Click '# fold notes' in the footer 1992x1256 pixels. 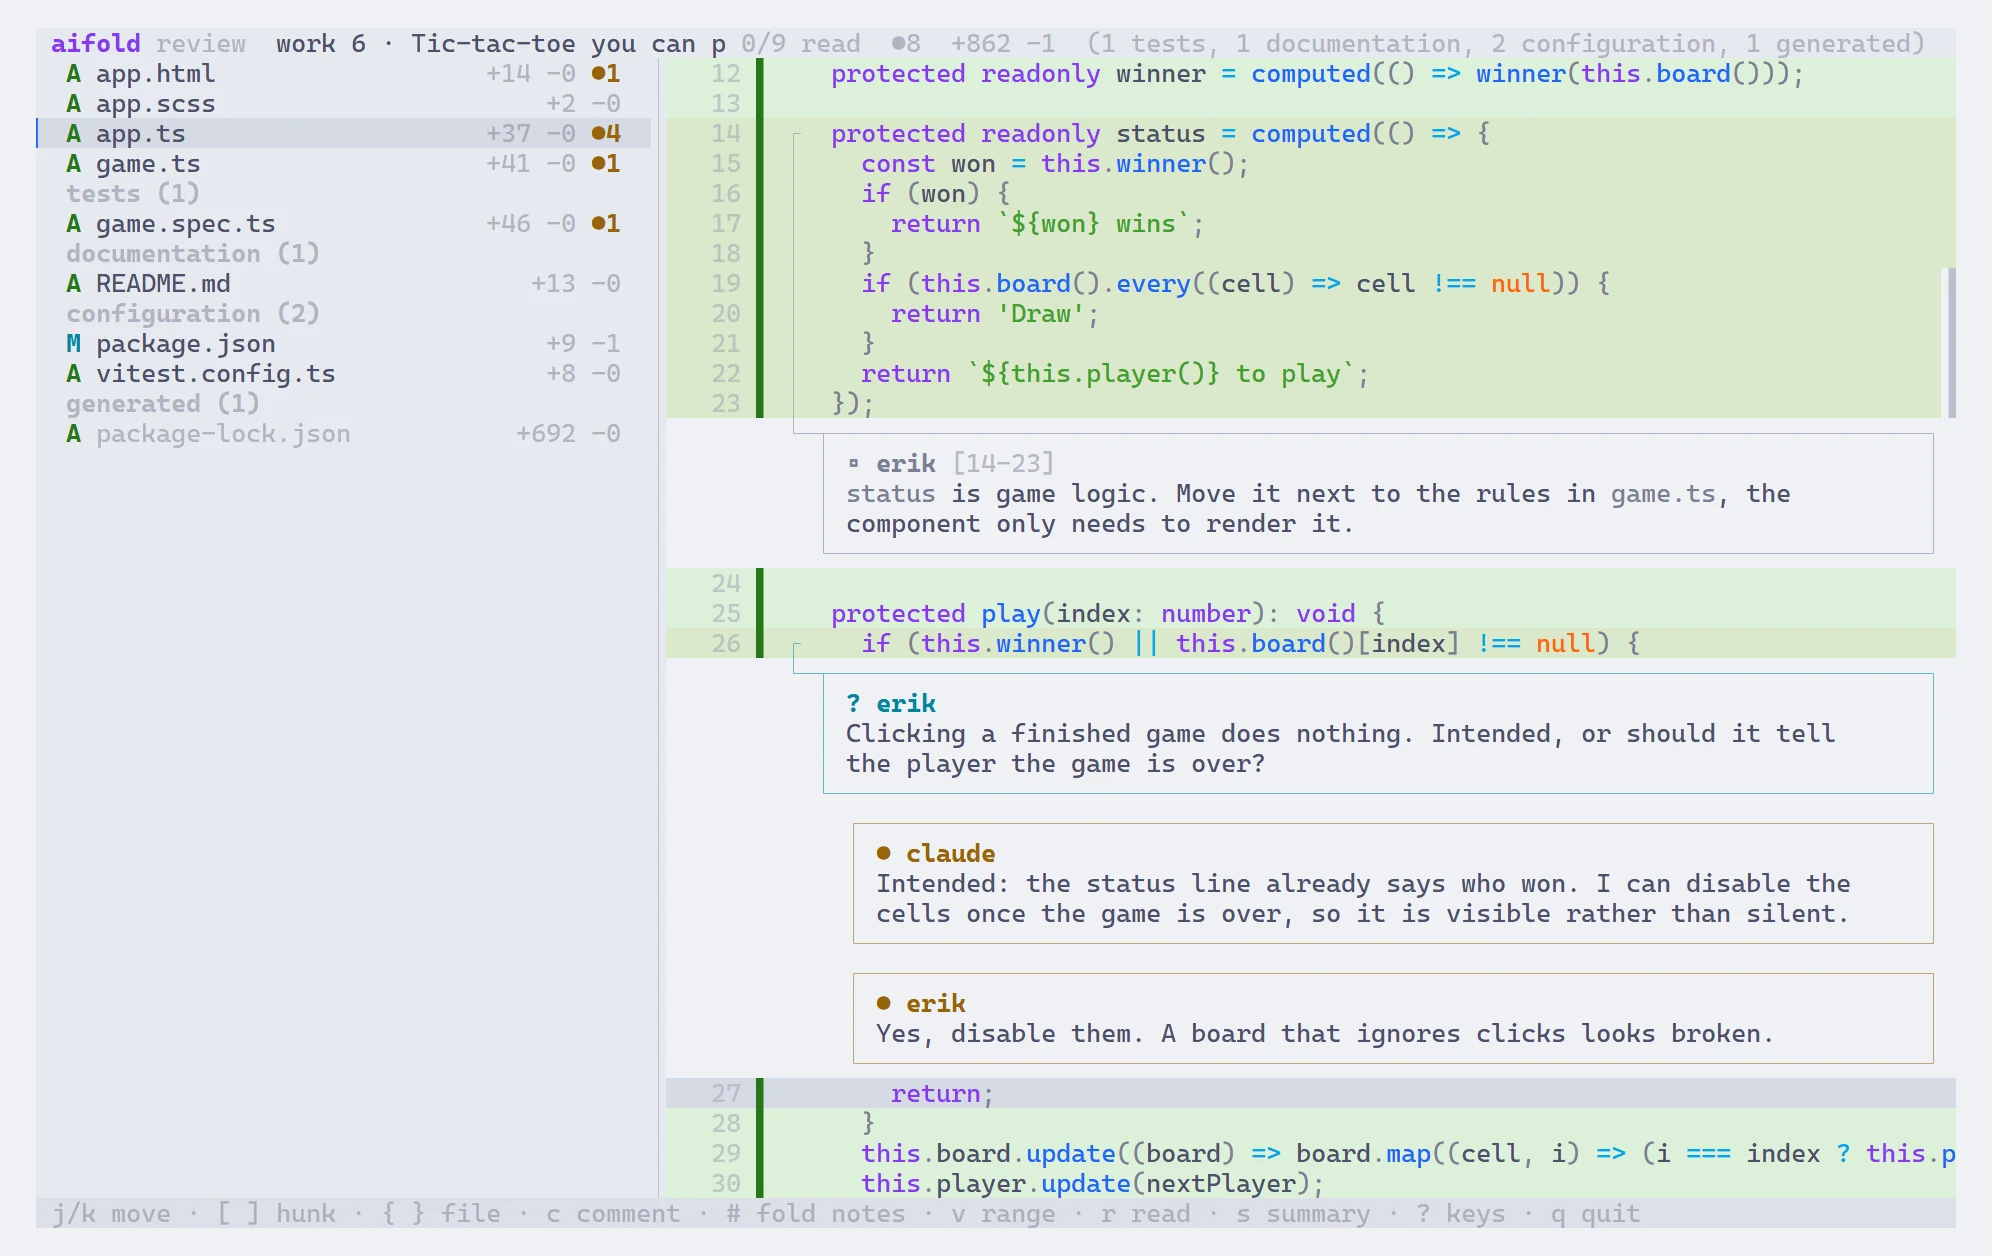(816, 1214)
